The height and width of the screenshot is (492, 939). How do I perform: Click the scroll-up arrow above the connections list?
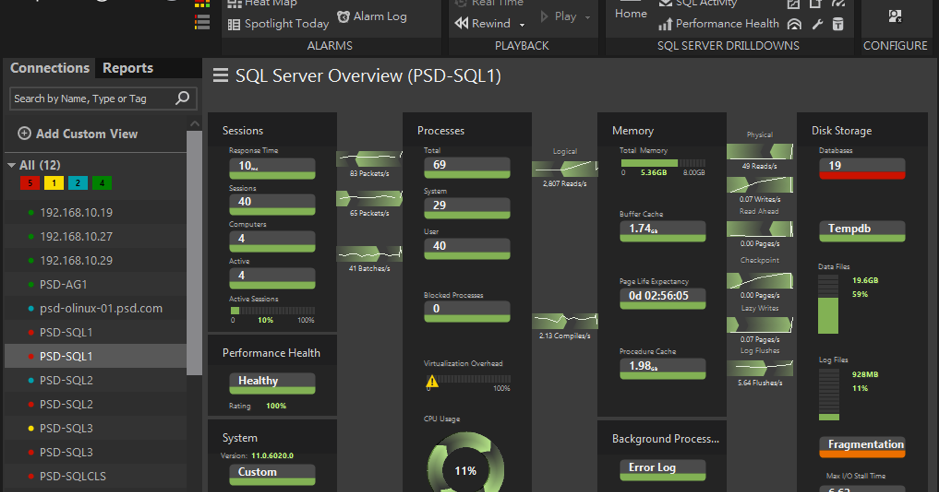click(194, 123)
